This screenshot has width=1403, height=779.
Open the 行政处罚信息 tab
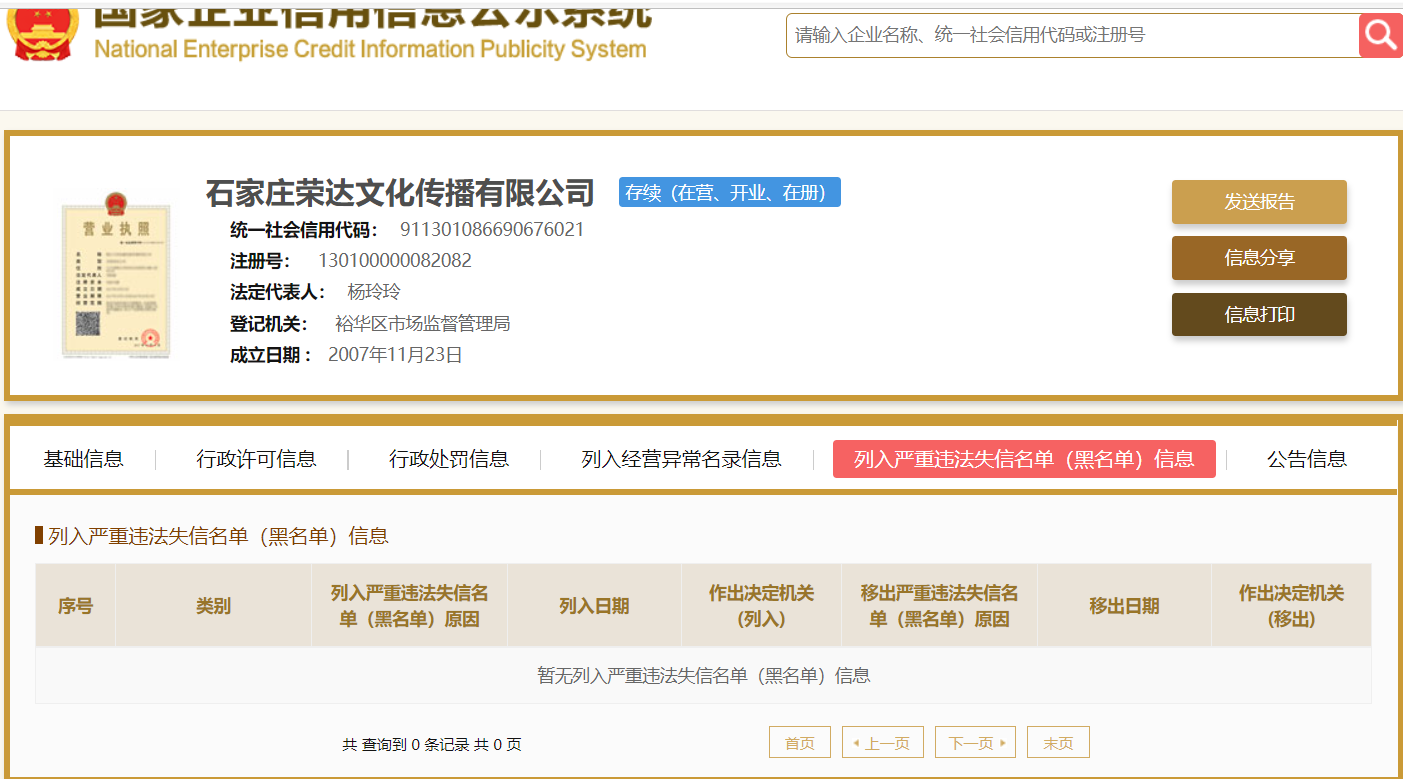point(449,459)
